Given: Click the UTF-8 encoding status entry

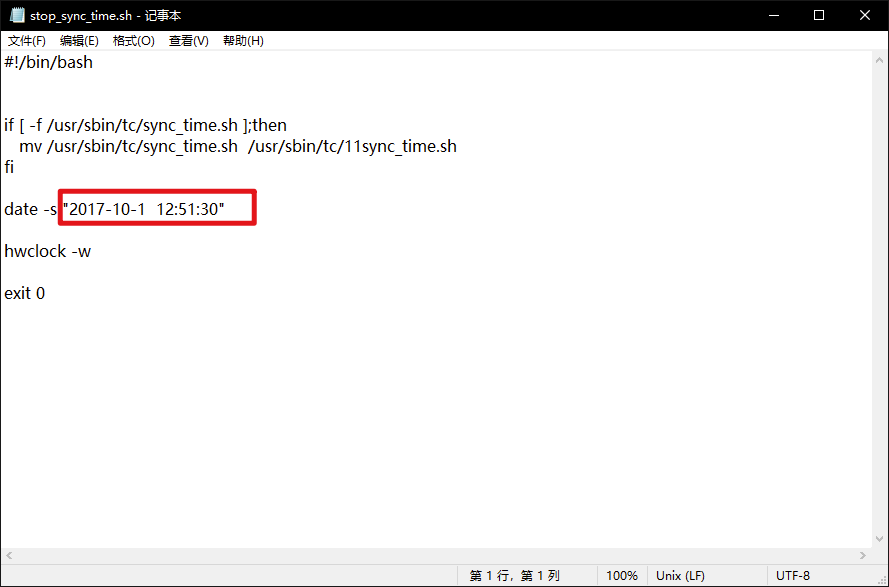Looking at the screenshot, I should point(793,576).
